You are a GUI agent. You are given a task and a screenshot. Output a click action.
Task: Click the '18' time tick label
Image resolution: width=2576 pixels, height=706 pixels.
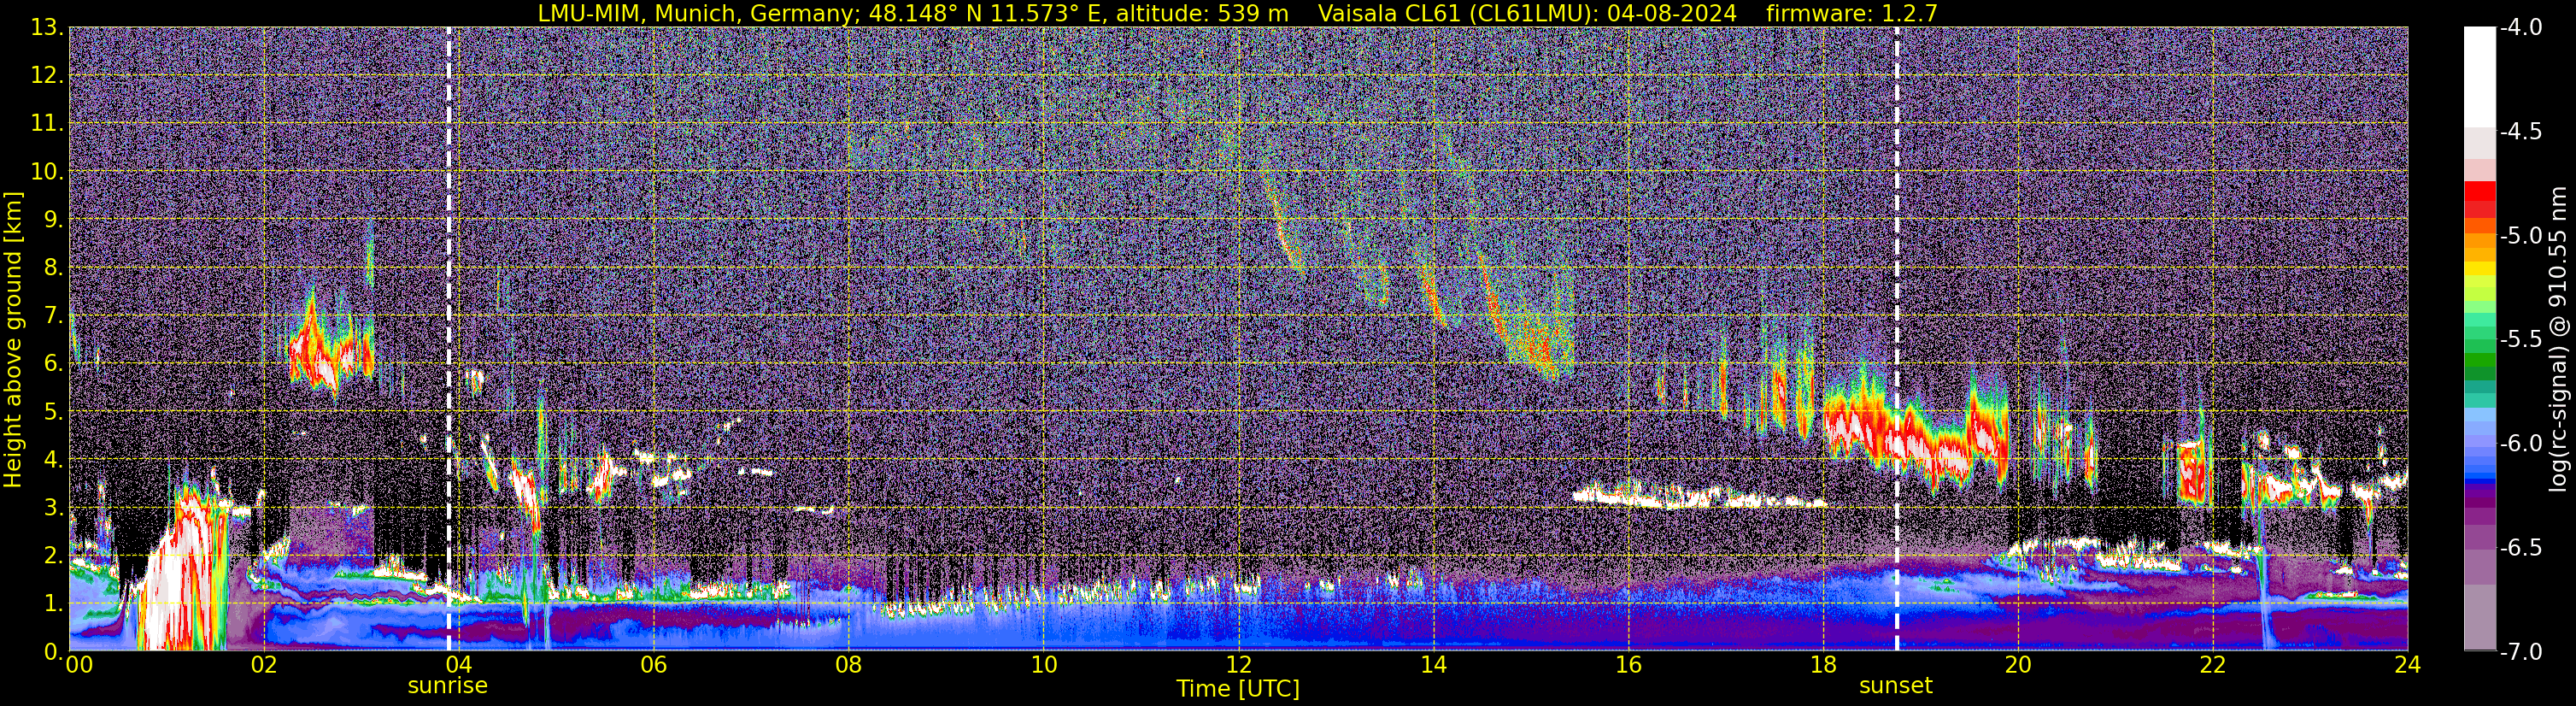(1823, 665)
